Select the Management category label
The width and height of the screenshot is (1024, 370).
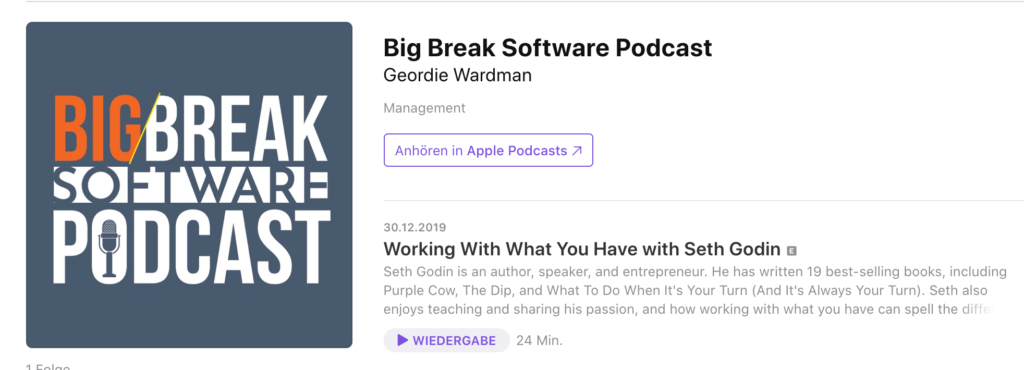[424, 108]
